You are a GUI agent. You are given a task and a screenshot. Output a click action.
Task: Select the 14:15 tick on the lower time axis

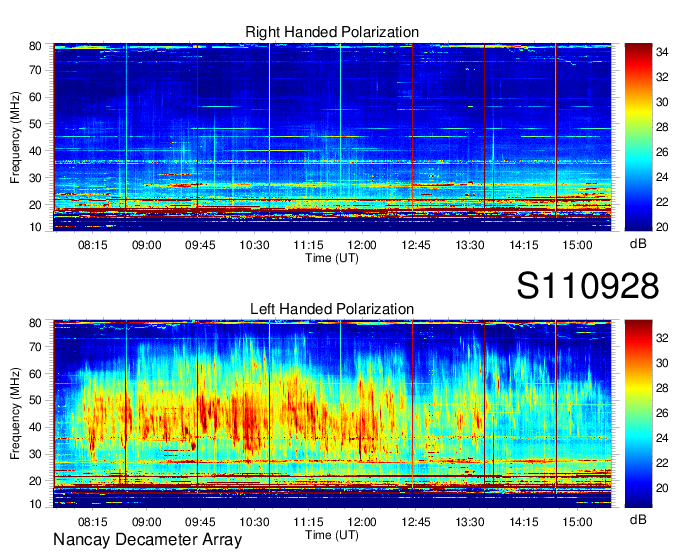(x=524, y=522)
